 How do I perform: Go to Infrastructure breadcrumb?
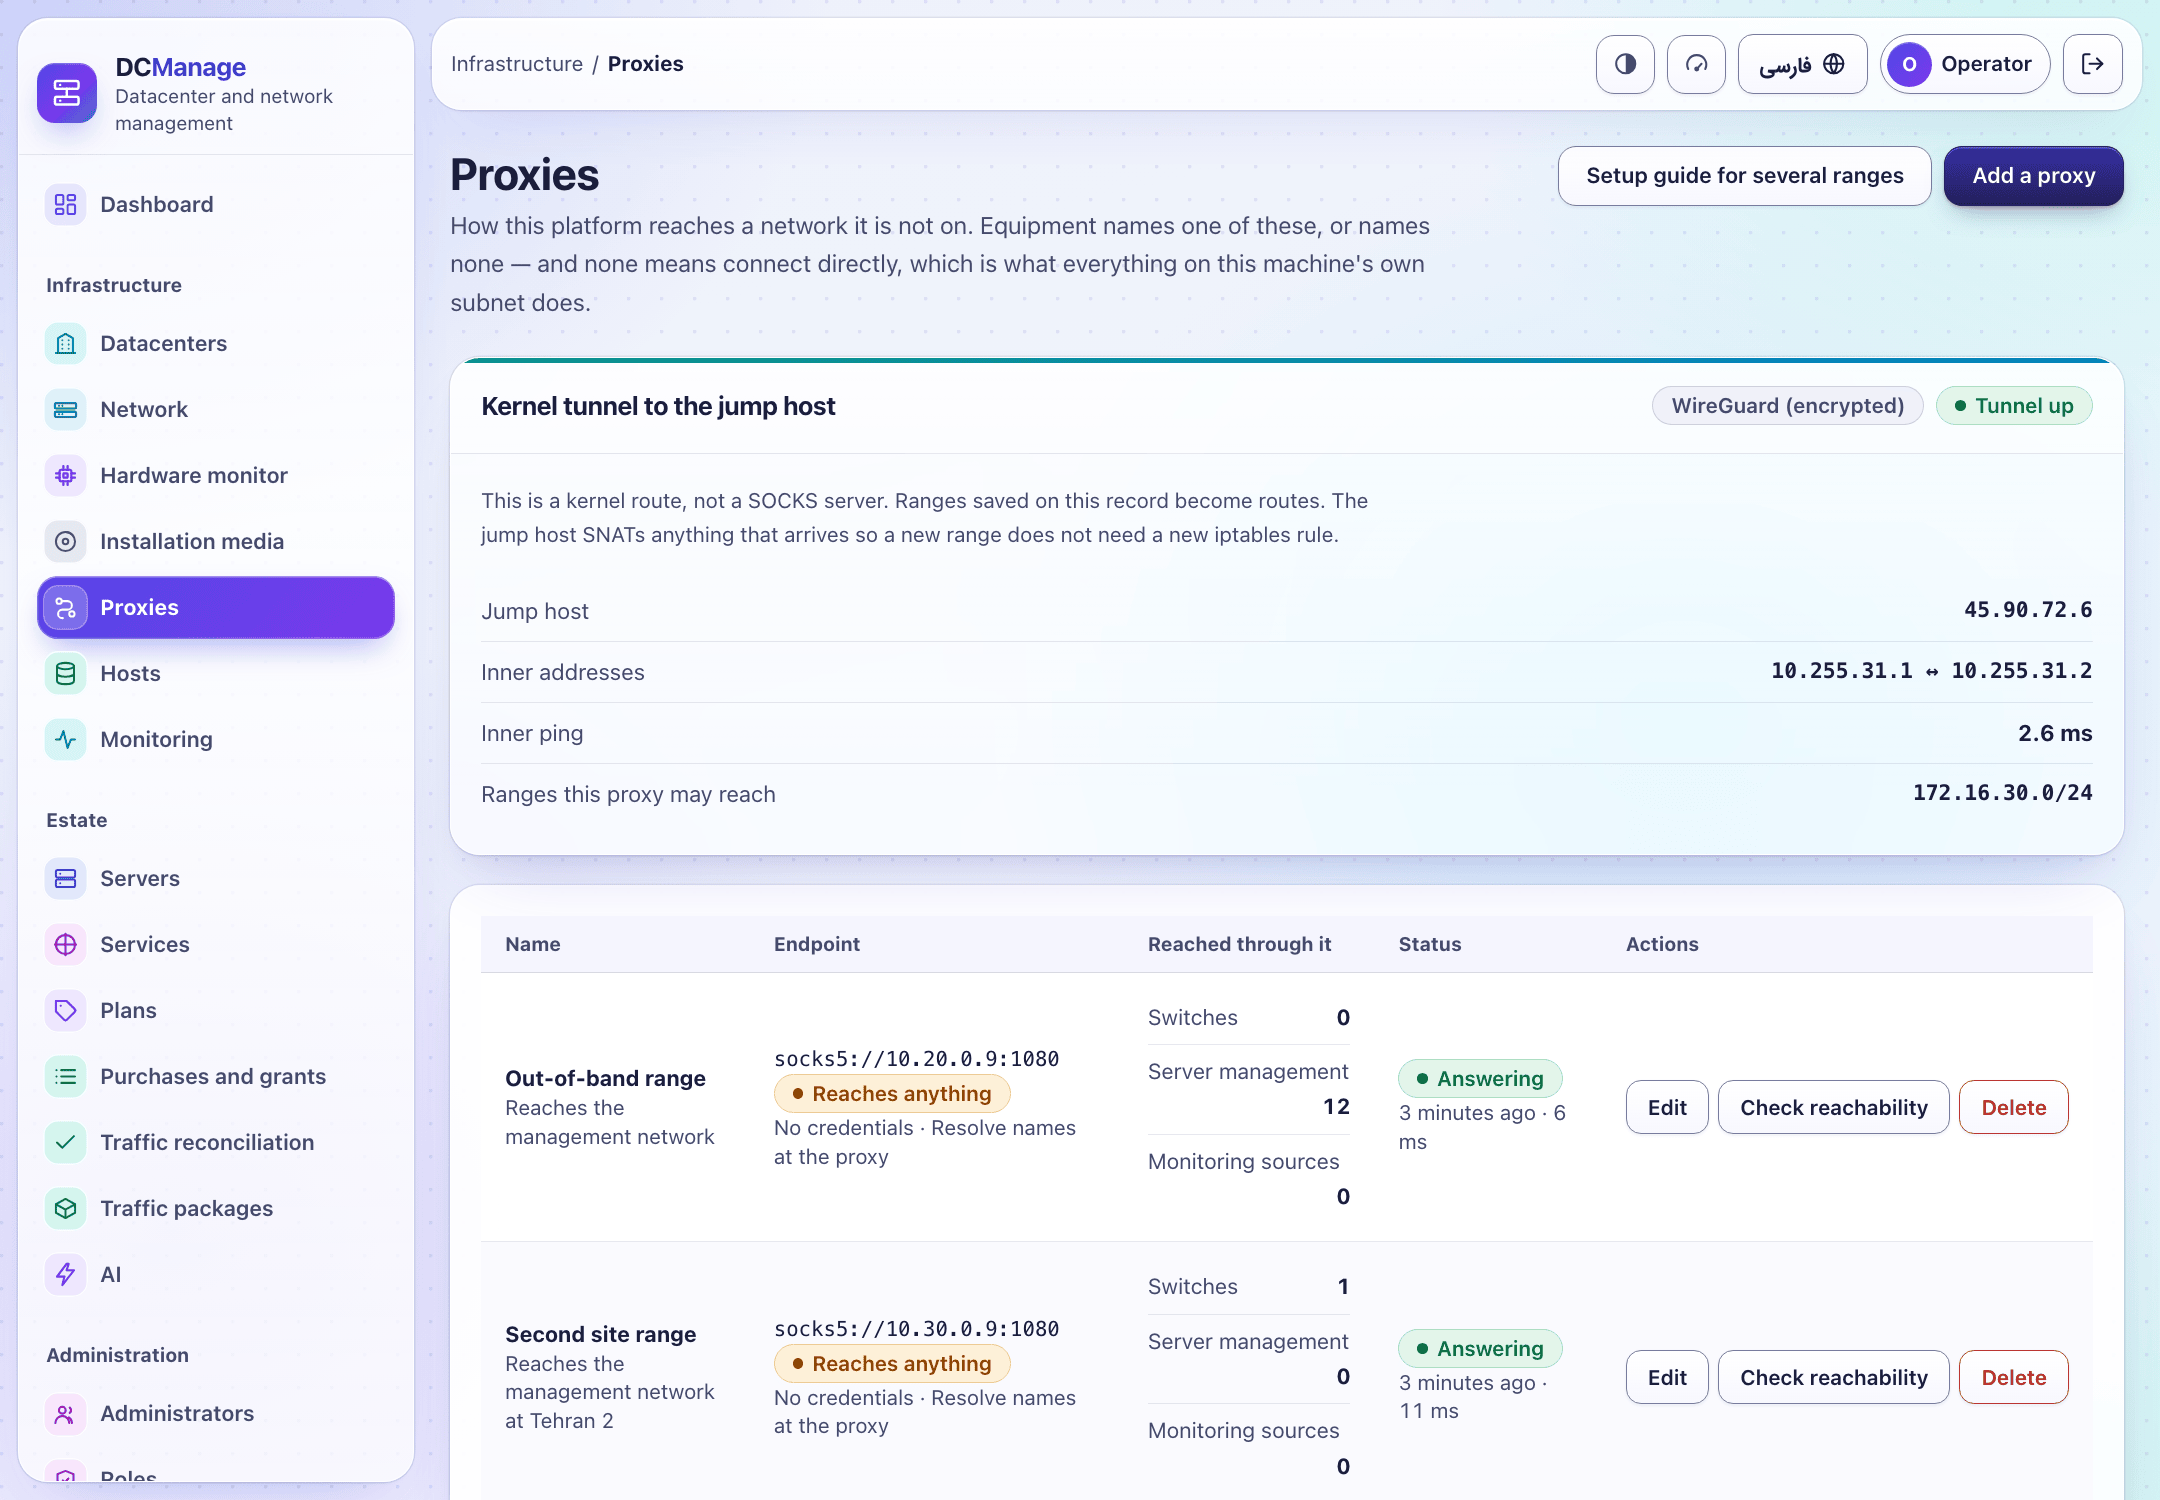tap(517, 64)
